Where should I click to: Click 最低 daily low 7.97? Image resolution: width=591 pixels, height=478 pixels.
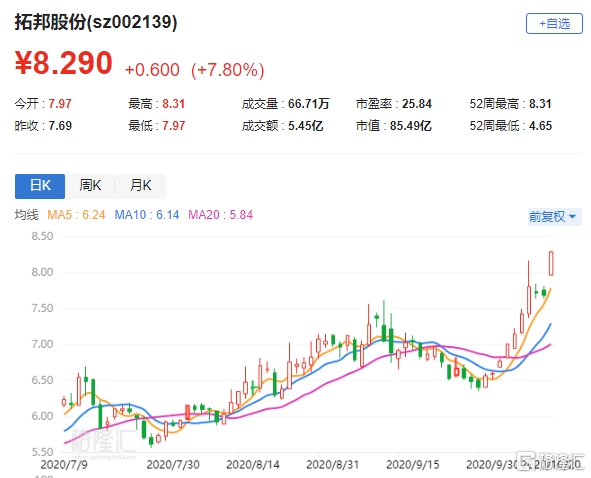click(x=156, y=126)
